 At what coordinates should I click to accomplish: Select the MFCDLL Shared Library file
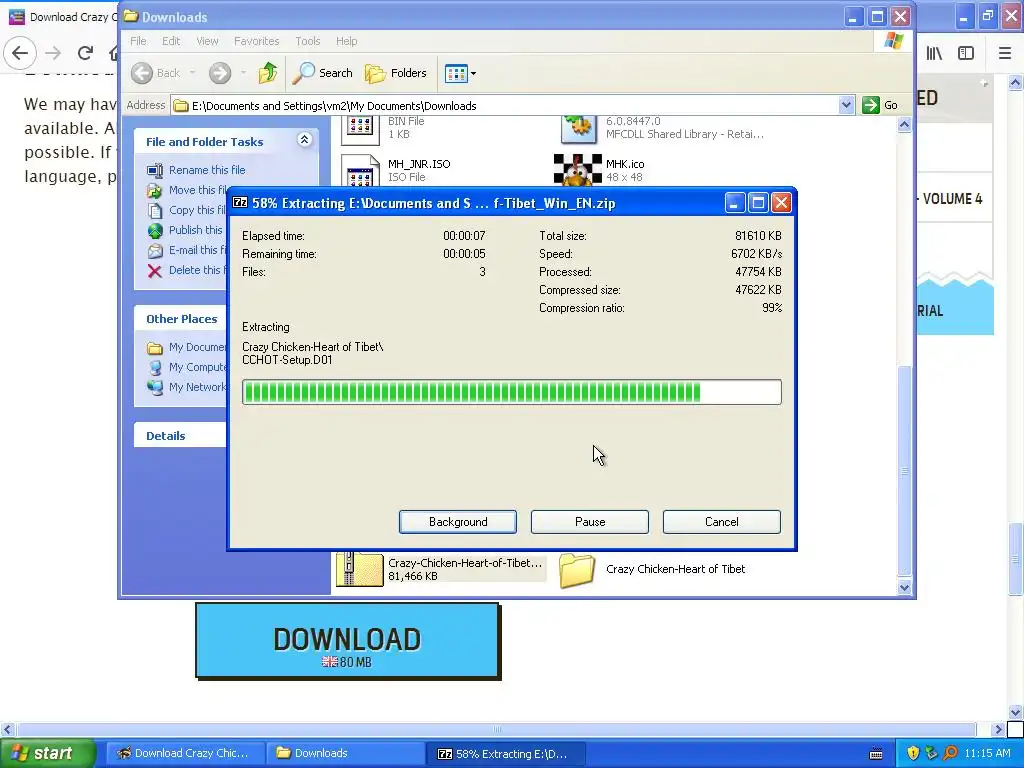(662, 129)
